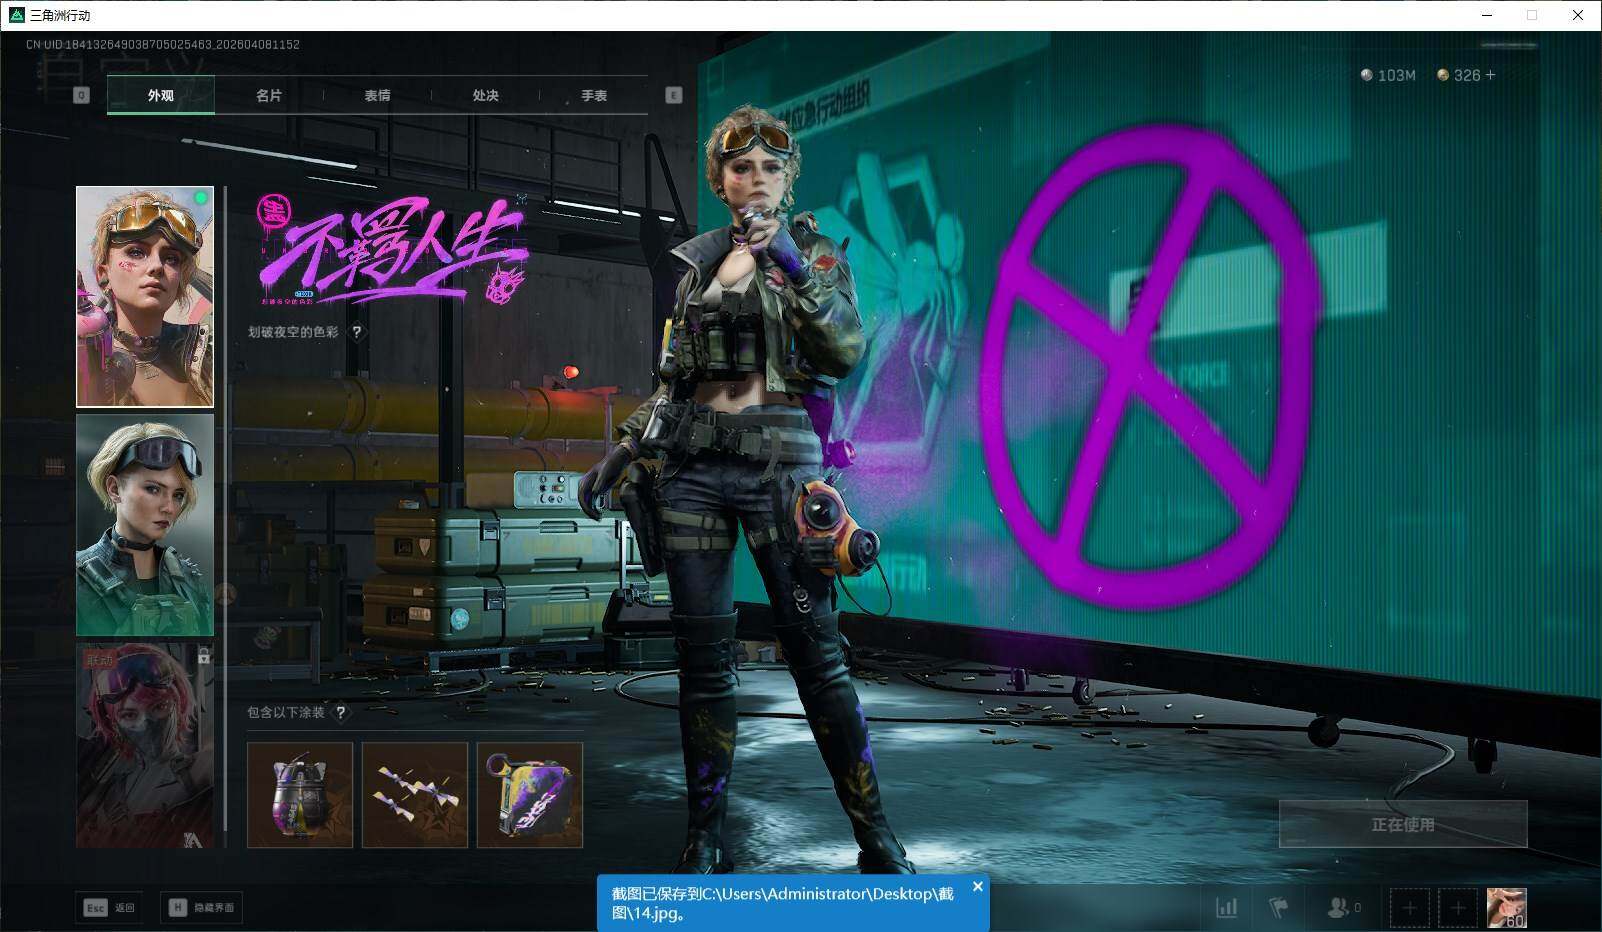The height and width of the screenshot is (932, 1602).
Task: Close the screenshot-saved notification
Action: pos(978,886)
